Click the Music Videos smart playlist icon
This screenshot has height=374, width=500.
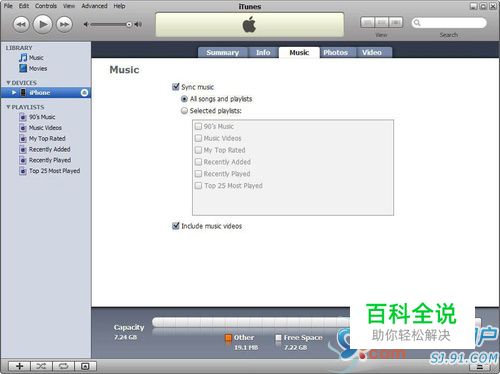point(23,128)
